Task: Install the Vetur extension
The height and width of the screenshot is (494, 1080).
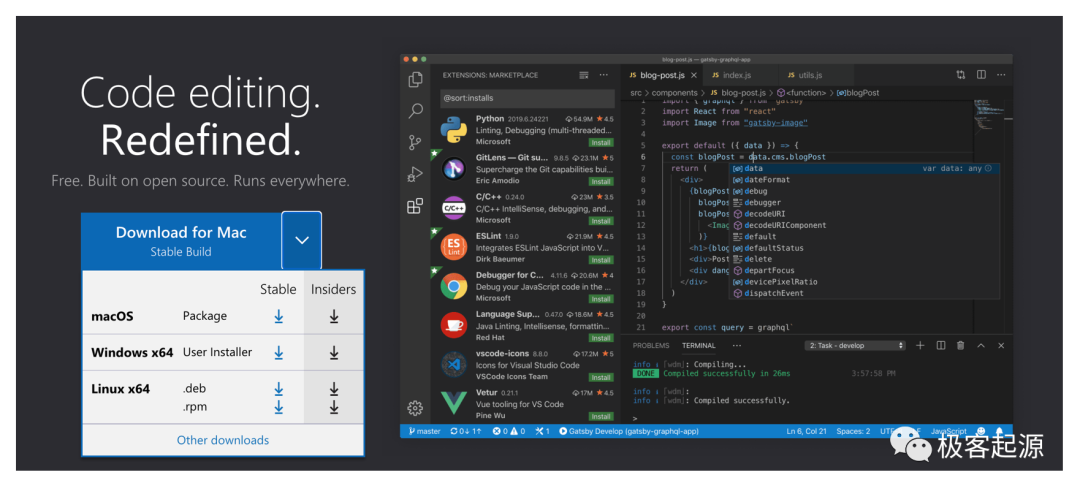Action: click(x=601, y=417)
